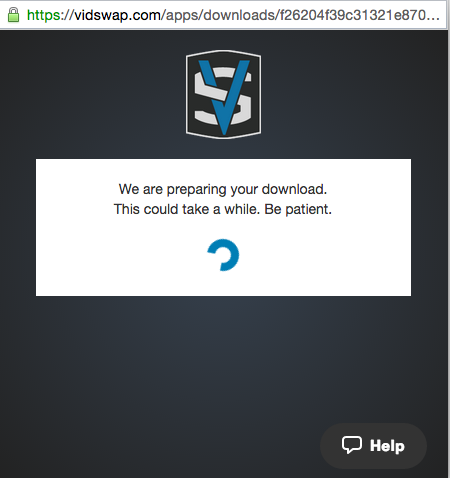Click the green padlock security icon
This screenshot has height=478, width=450.
[13, 15]
